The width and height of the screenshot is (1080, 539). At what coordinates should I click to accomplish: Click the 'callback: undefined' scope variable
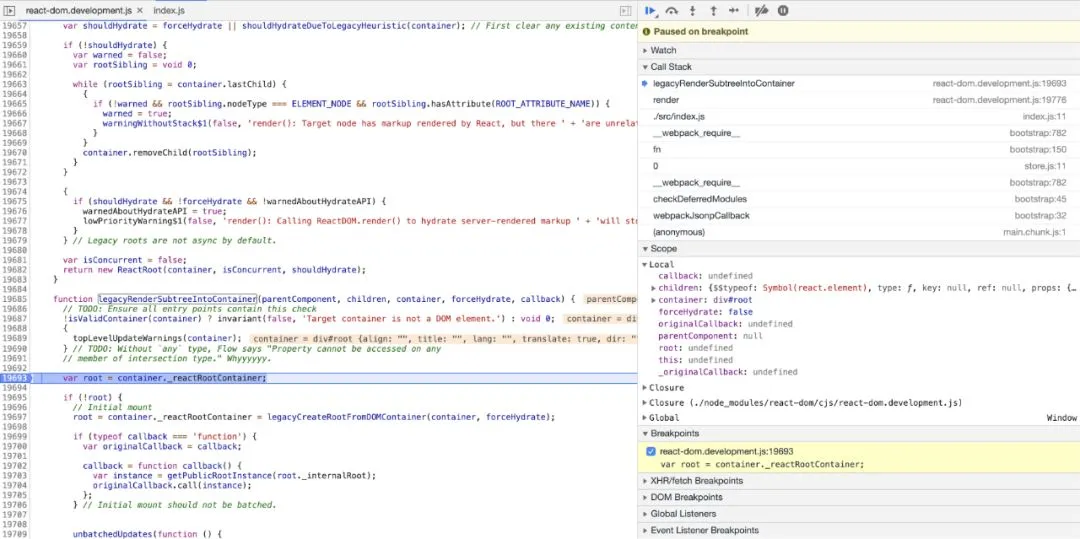pos(705,276)
